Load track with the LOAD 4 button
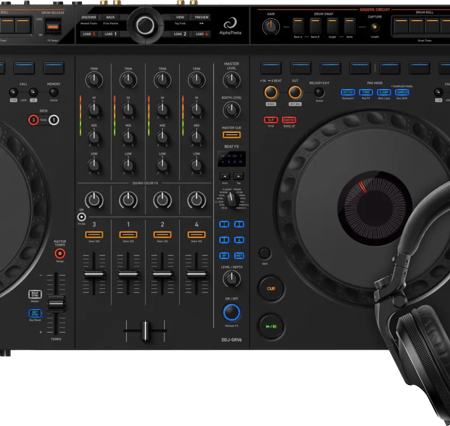The height and width of the screenshot is (426, 450). 201,34
